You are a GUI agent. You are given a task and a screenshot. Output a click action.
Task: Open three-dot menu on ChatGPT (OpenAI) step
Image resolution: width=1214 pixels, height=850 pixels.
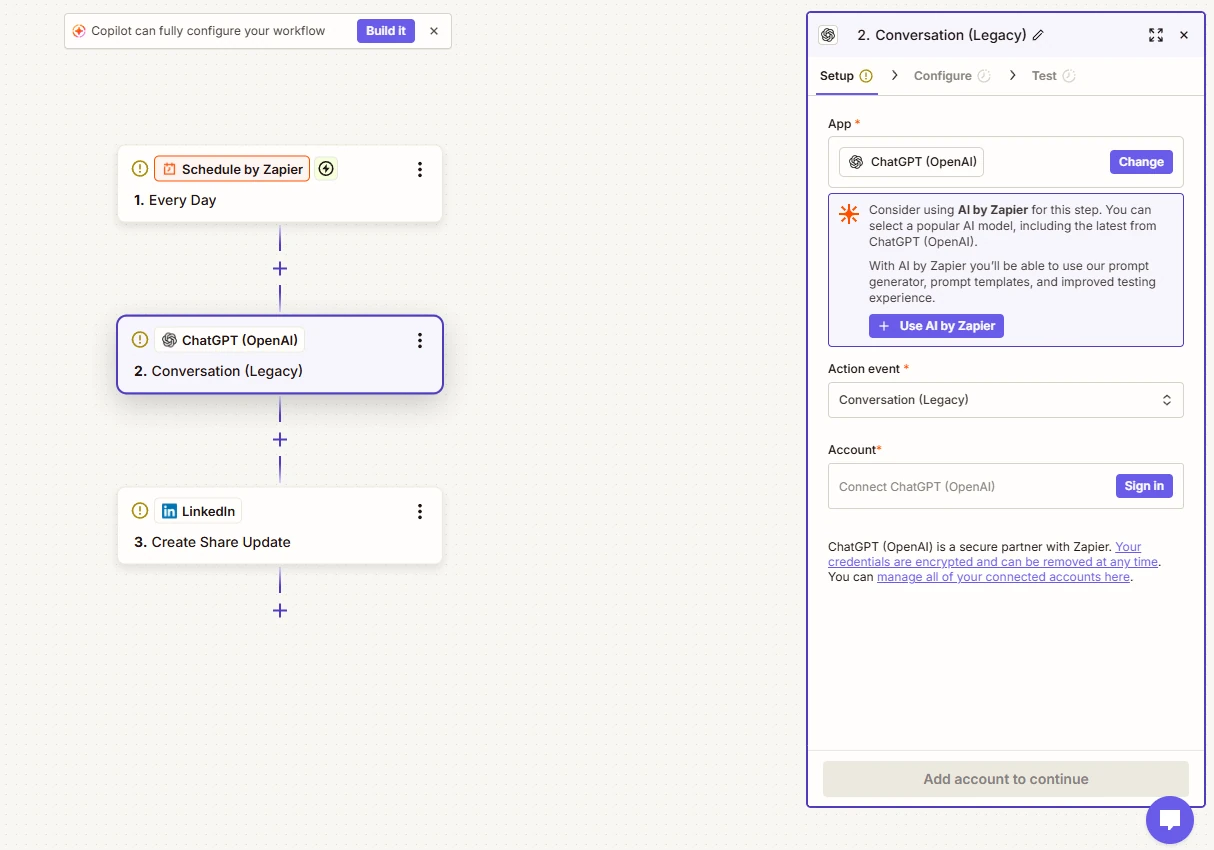coord(420,340)
